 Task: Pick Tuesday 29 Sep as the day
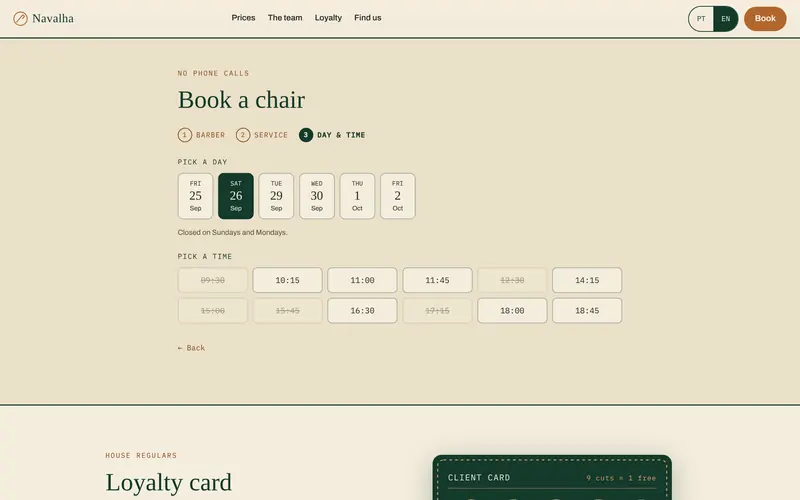tap(276, 196)
